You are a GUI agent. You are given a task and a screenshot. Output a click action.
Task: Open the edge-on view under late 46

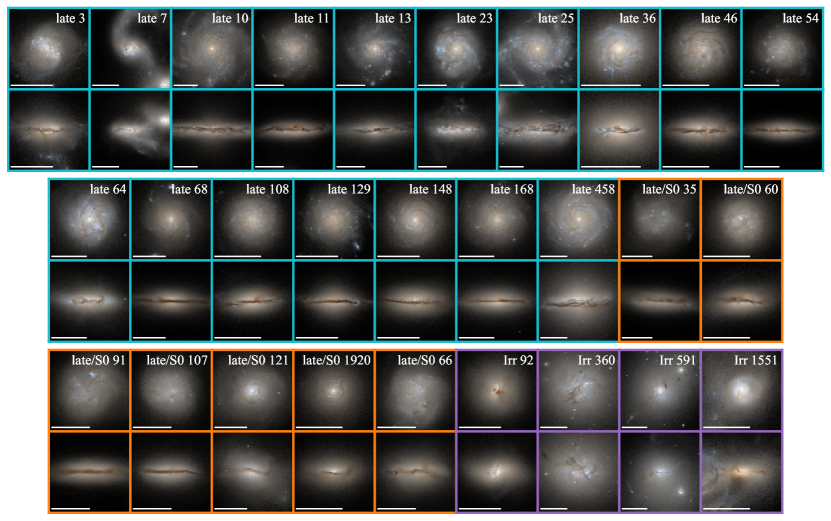[701, 130]
